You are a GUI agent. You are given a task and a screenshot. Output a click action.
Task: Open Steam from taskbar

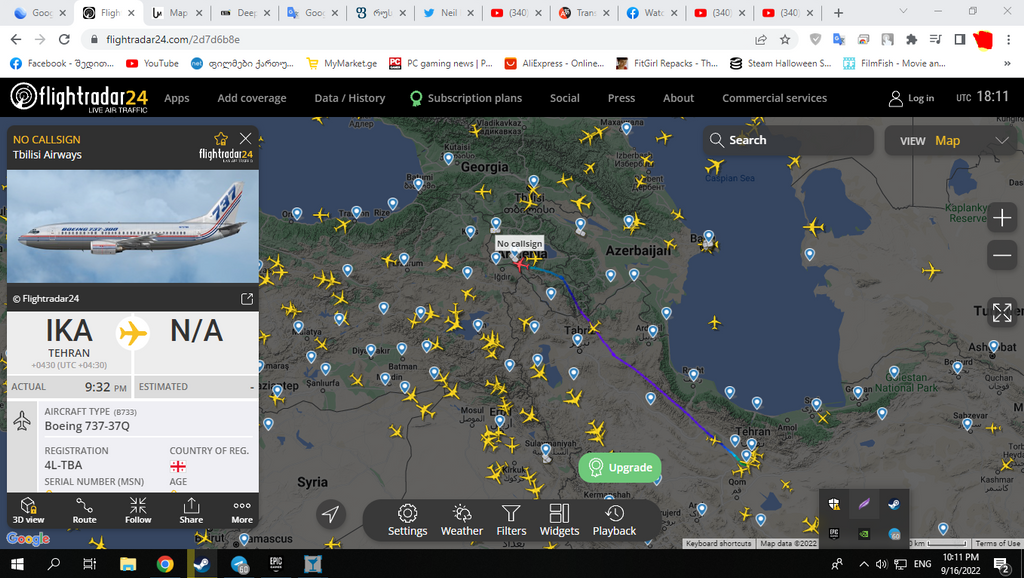pos(202,564)
